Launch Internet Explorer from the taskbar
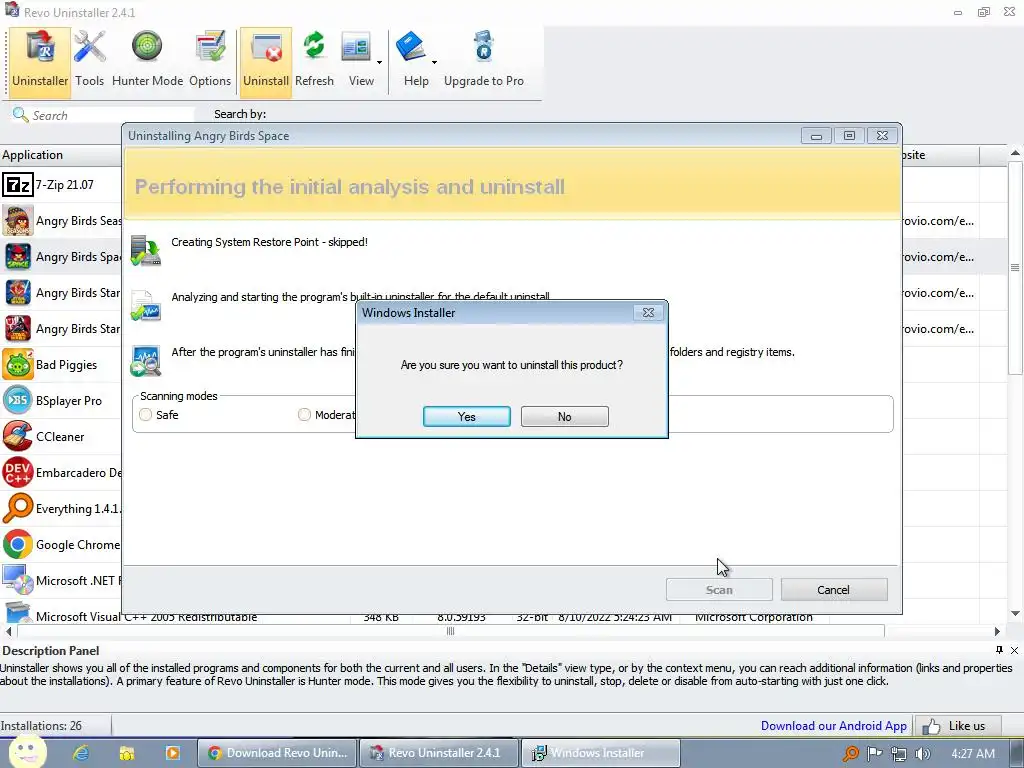1024x768 pixels. tap(81, 753)
